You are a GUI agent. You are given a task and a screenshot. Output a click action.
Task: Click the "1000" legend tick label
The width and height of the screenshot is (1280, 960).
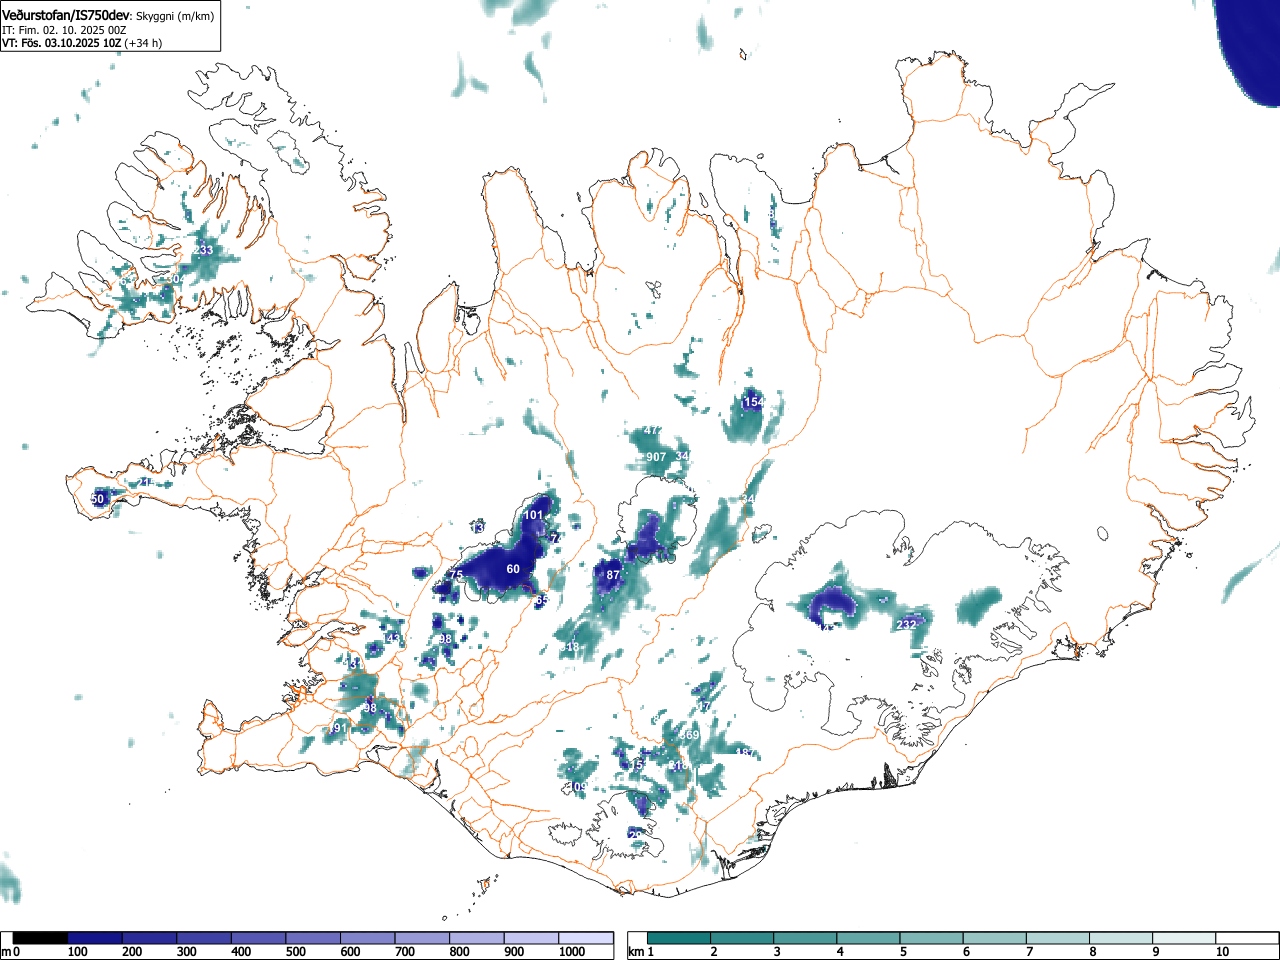pyautogui.click(x=572, y=952)
